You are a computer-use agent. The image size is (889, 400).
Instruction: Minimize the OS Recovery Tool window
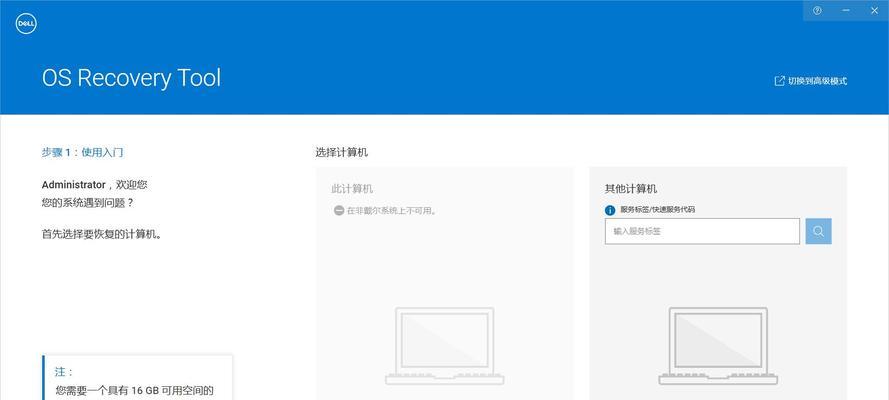pyautogui.click(x=846, y=10)
